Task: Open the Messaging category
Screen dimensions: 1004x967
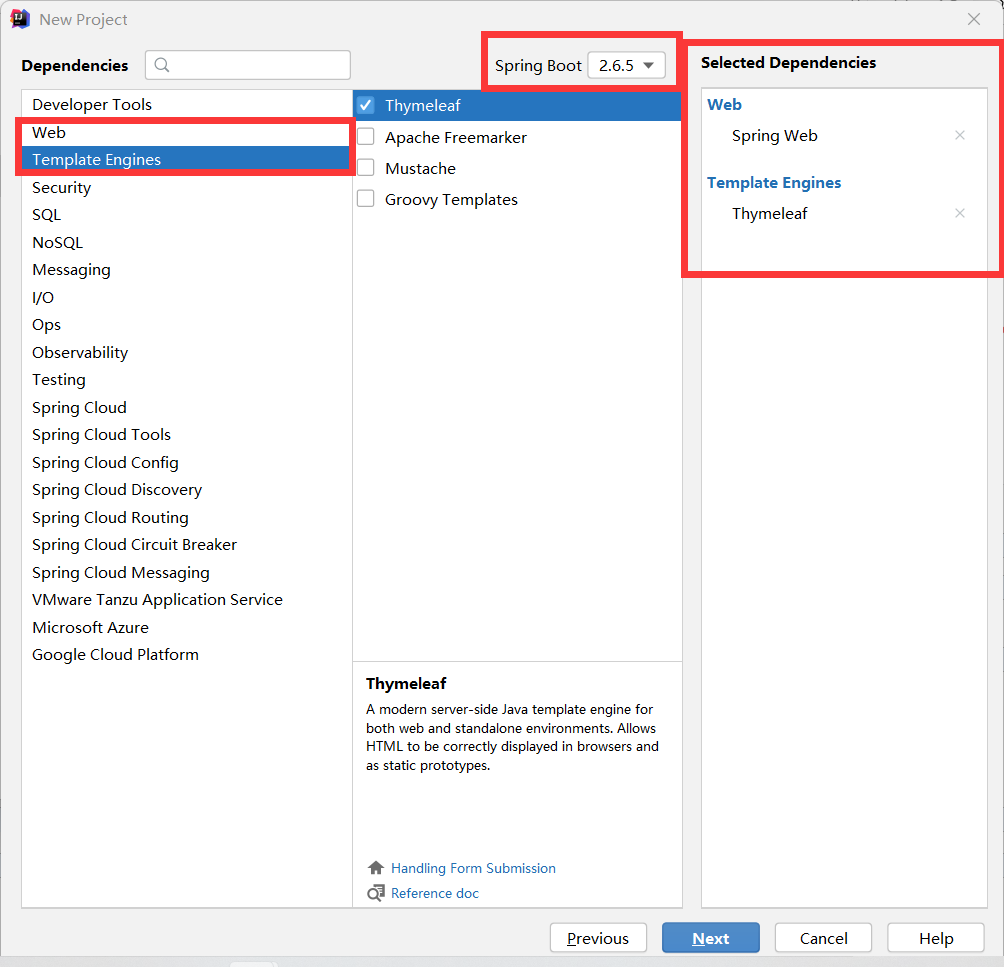Action: coord(186,270)
